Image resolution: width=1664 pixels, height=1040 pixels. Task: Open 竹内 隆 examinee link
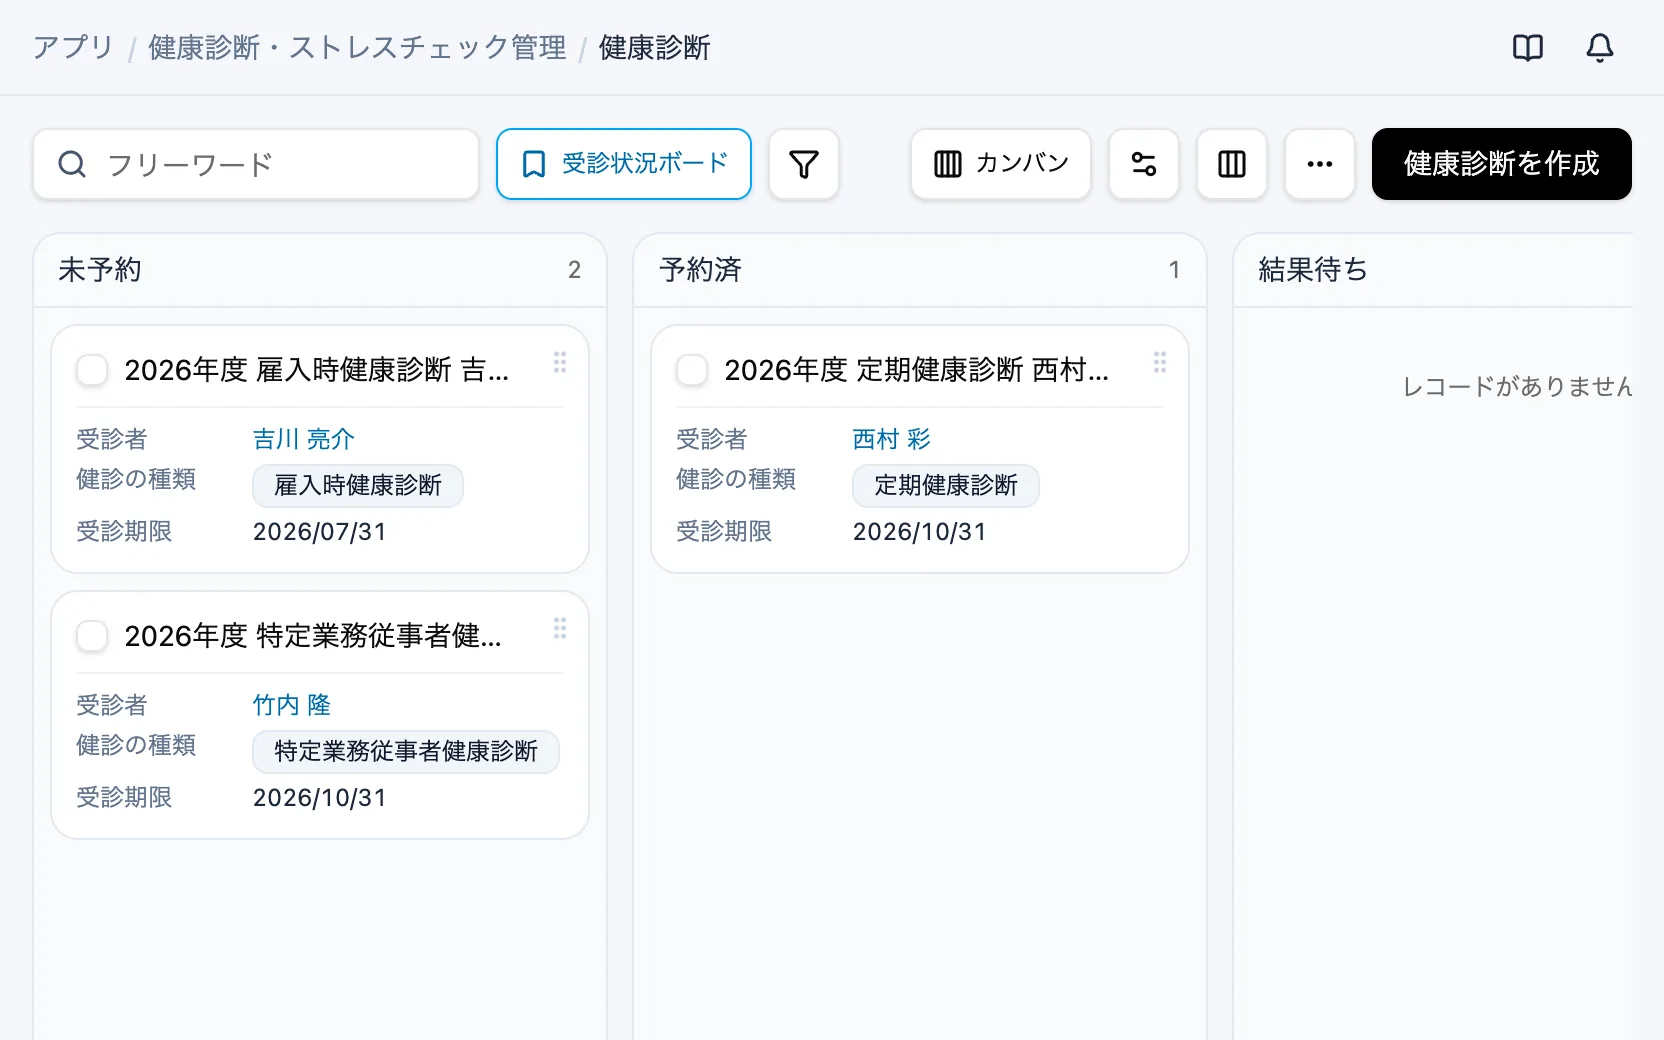(291, 705)
